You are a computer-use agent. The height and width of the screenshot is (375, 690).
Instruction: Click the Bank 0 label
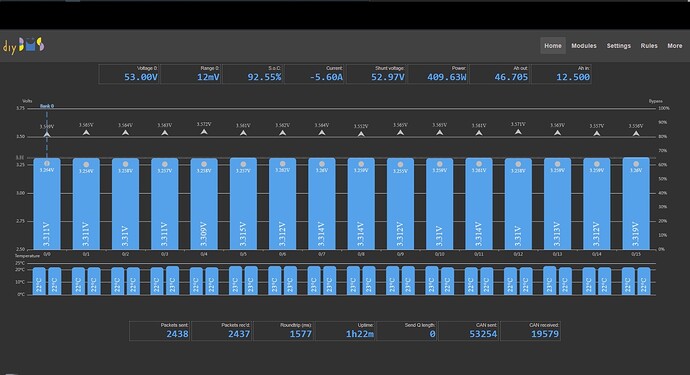[x=47, y=106]
